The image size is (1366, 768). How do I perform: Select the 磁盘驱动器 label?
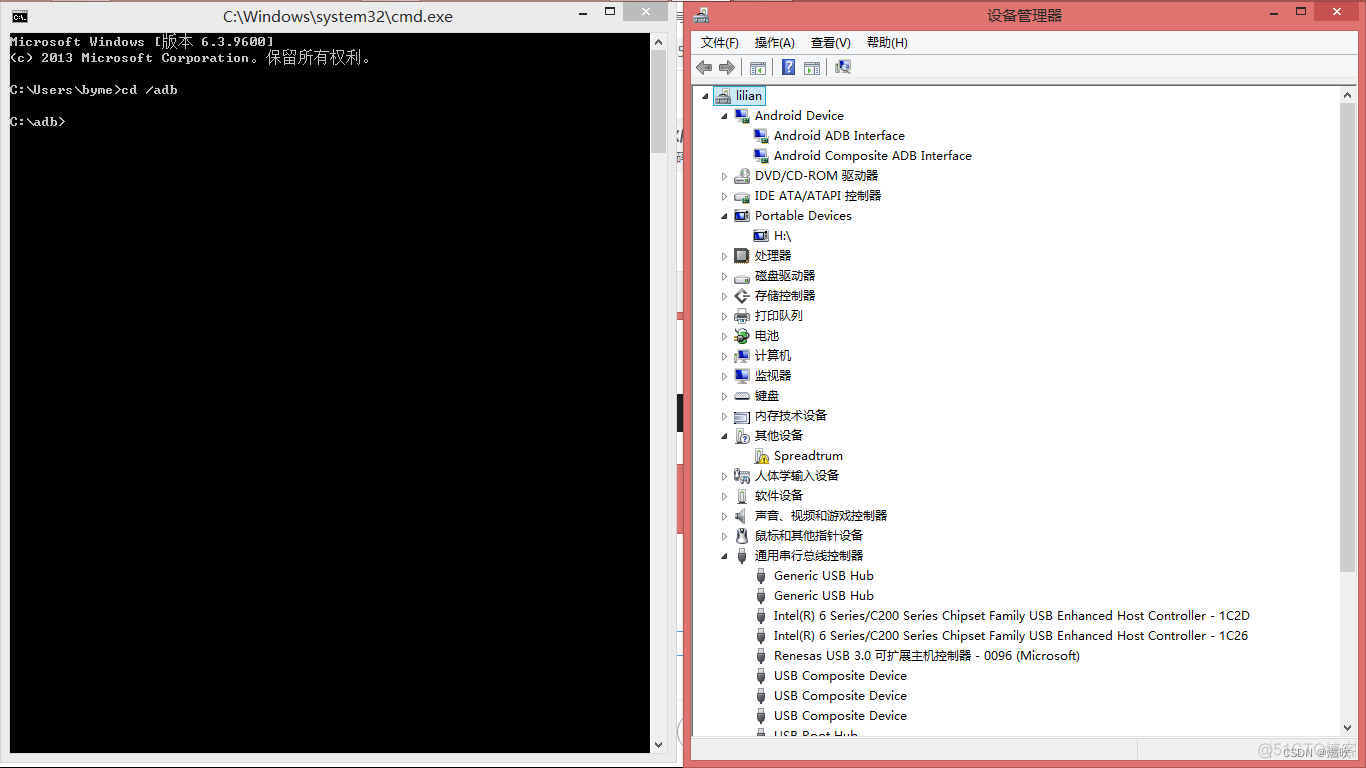point(785,276)
